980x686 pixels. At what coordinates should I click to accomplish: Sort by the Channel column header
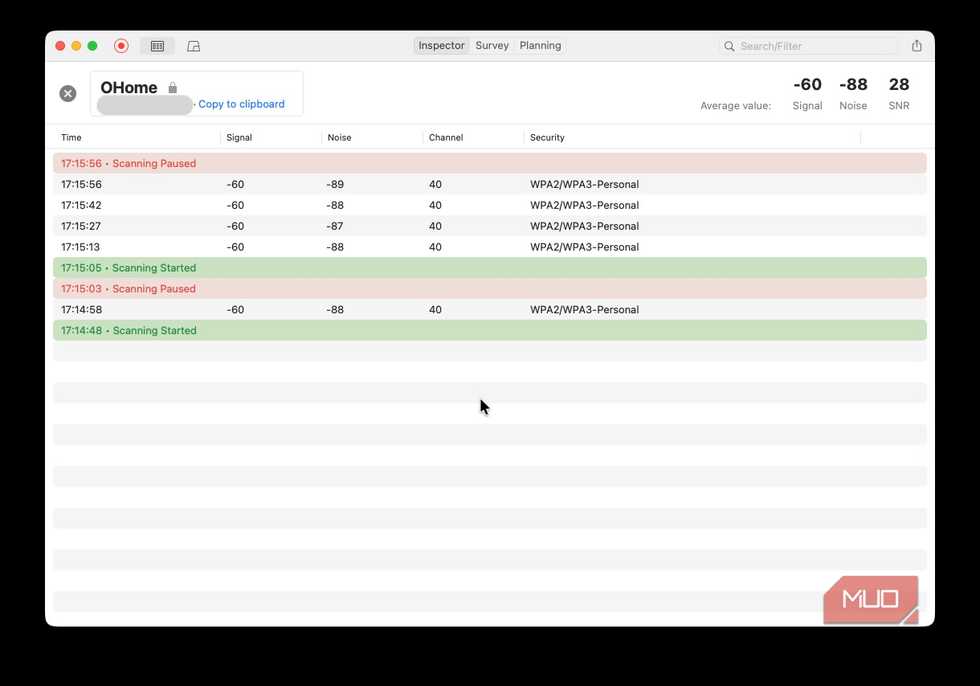click(x=446, y=137)
